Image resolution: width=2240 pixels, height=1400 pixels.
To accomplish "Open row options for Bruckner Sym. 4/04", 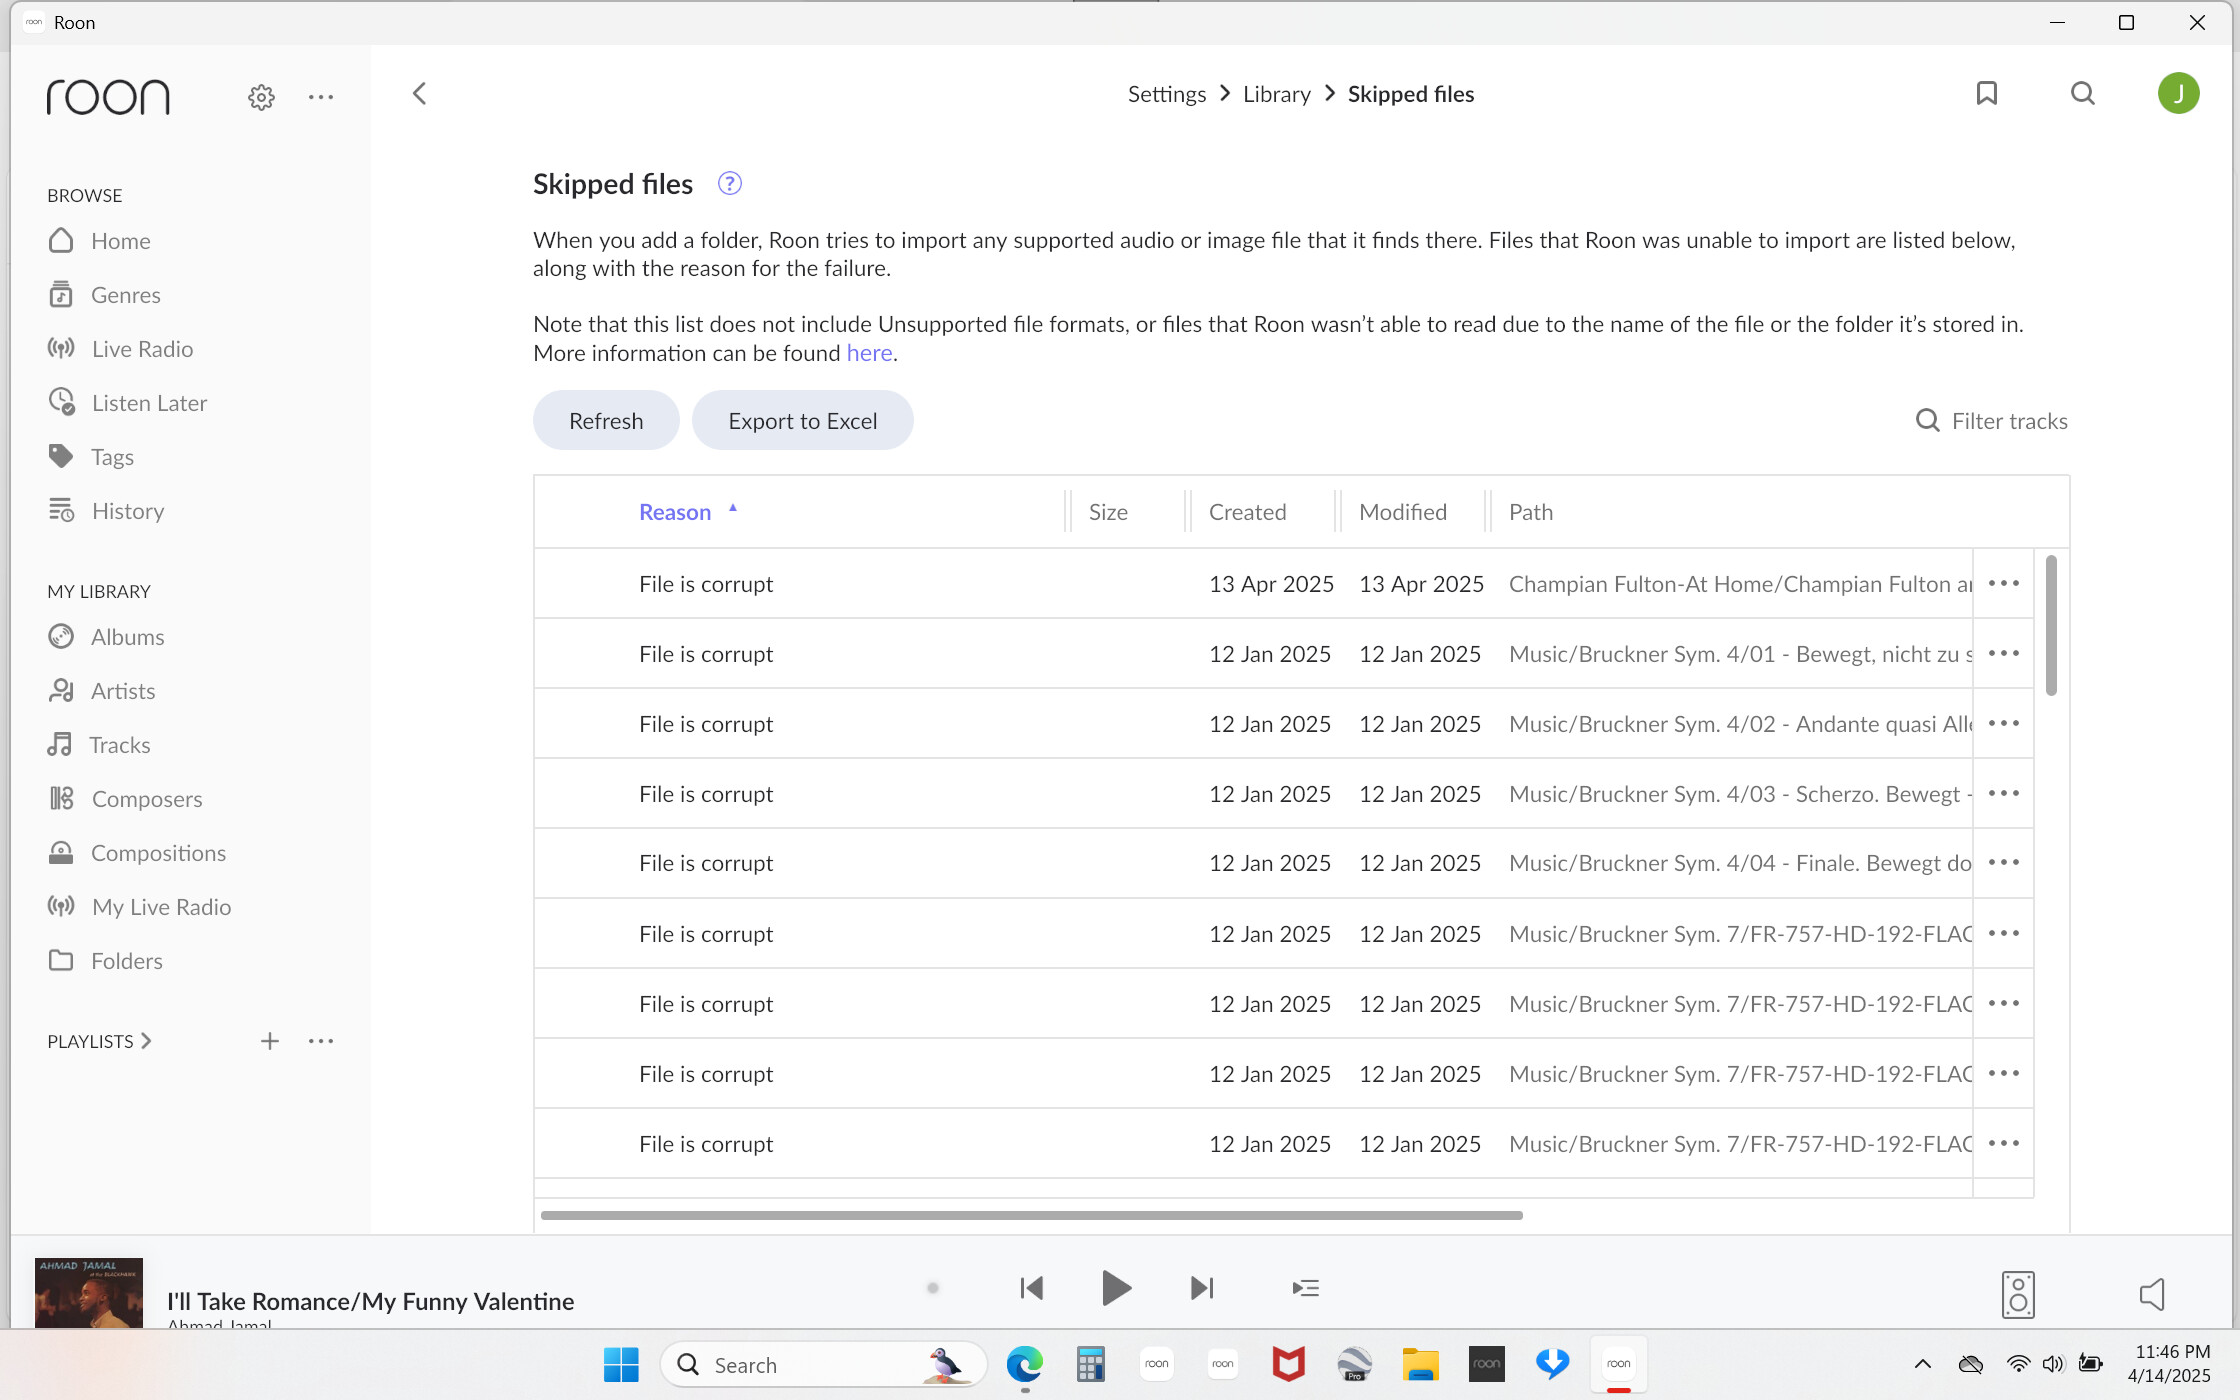I will (2004, 862).
